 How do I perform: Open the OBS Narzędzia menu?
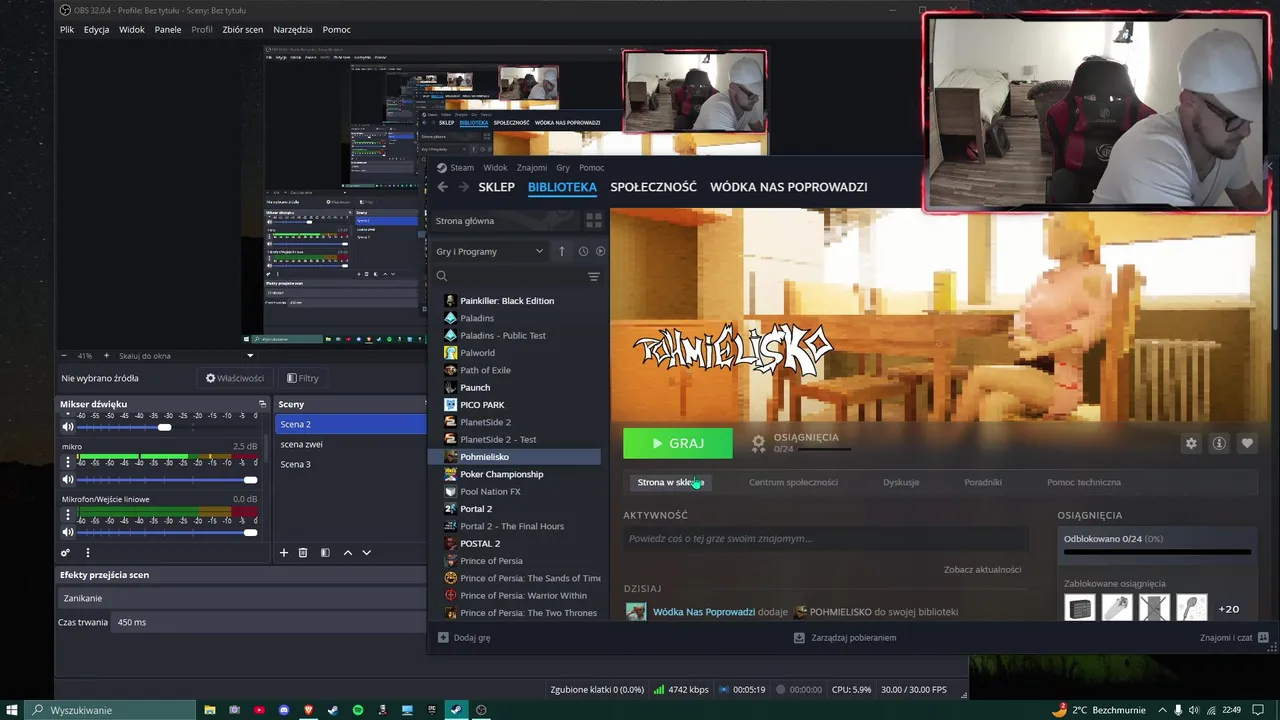(293, 29)
